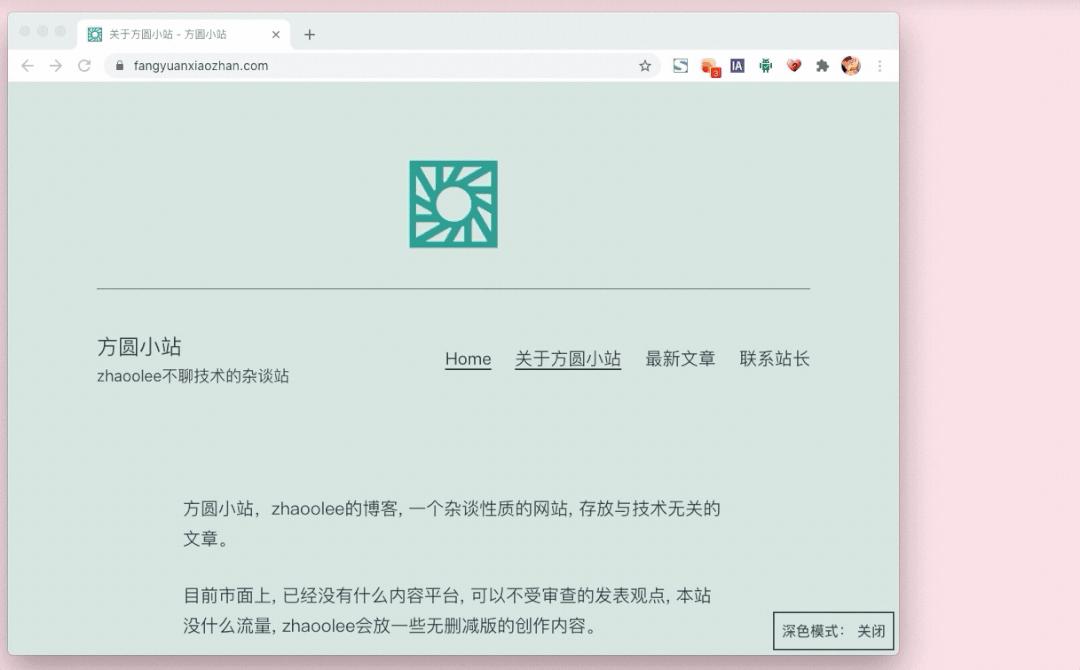Click the site logo at the top
1080x670 pixels.
click(x=453, y=203)
